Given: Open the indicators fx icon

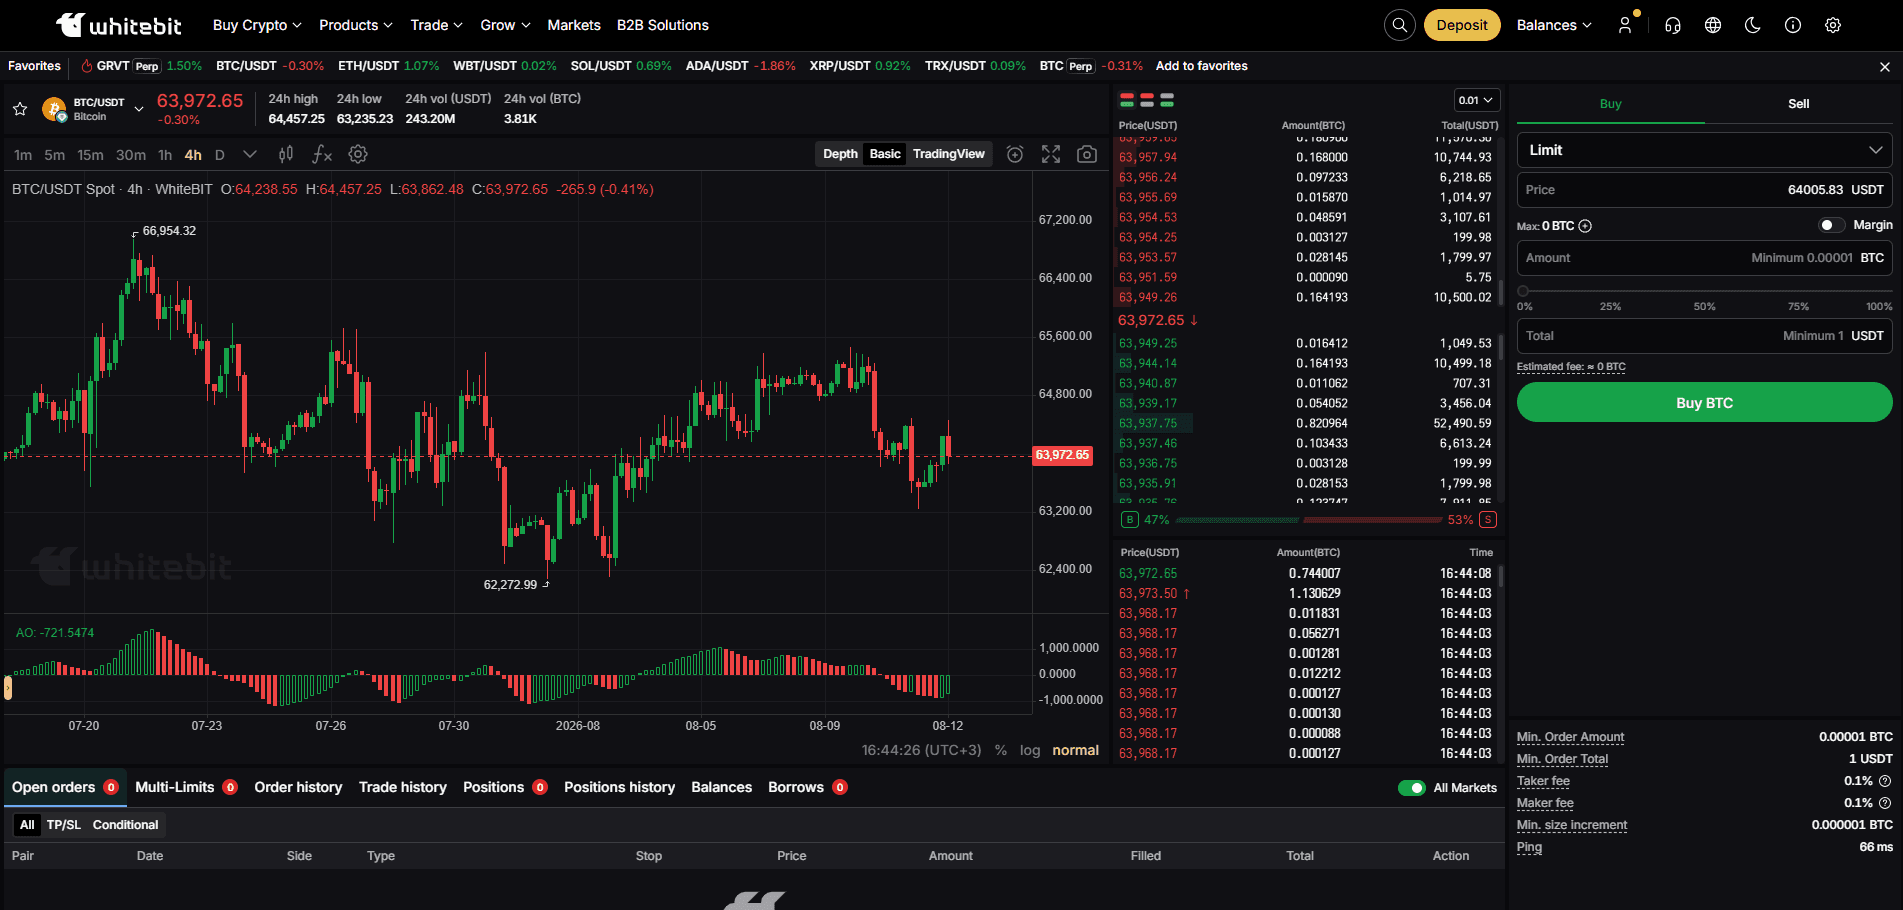Looking at the screenshot, I should coord(322,154).
